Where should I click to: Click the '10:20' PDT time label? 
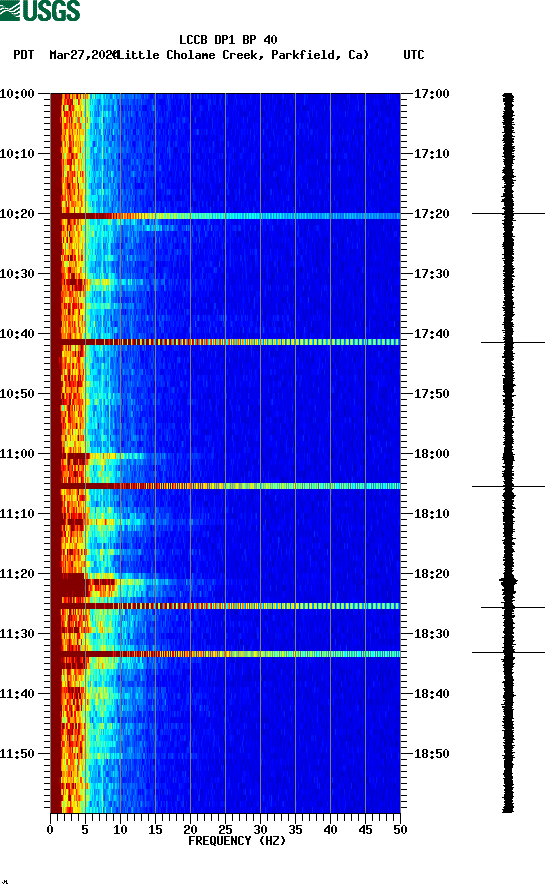point(17,214)
